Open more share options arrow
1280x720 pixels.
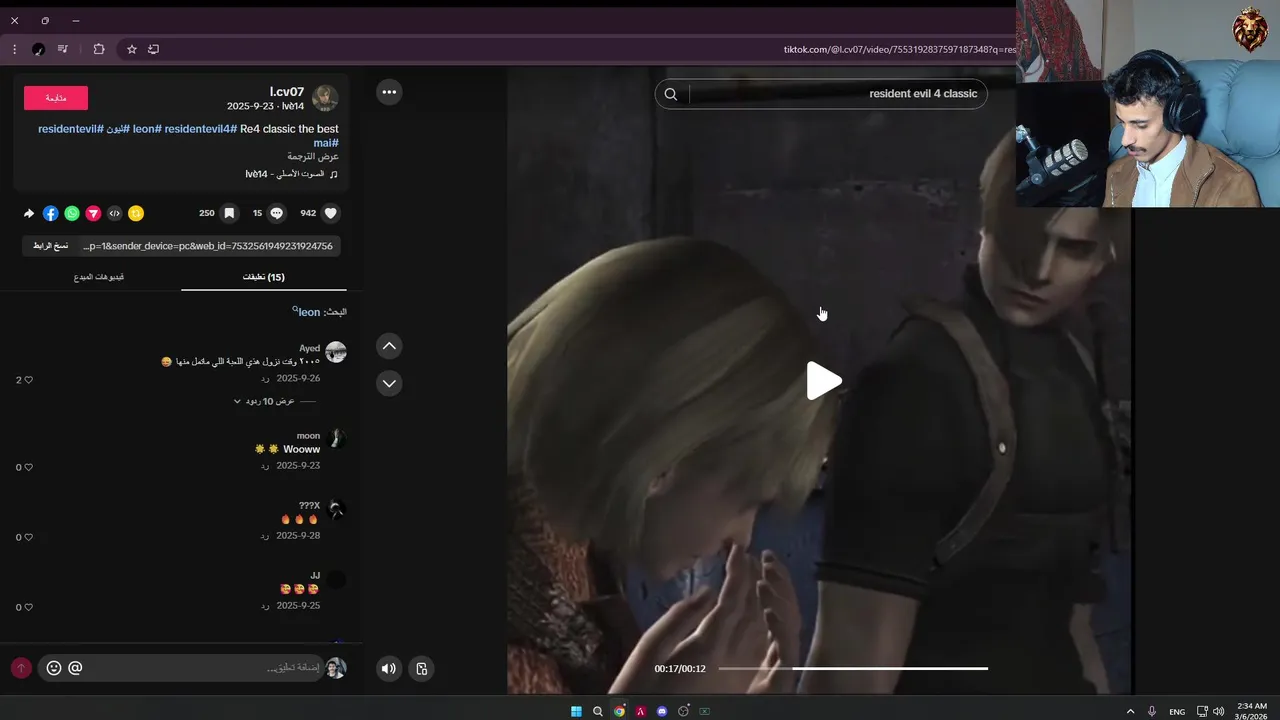point(29,213)
